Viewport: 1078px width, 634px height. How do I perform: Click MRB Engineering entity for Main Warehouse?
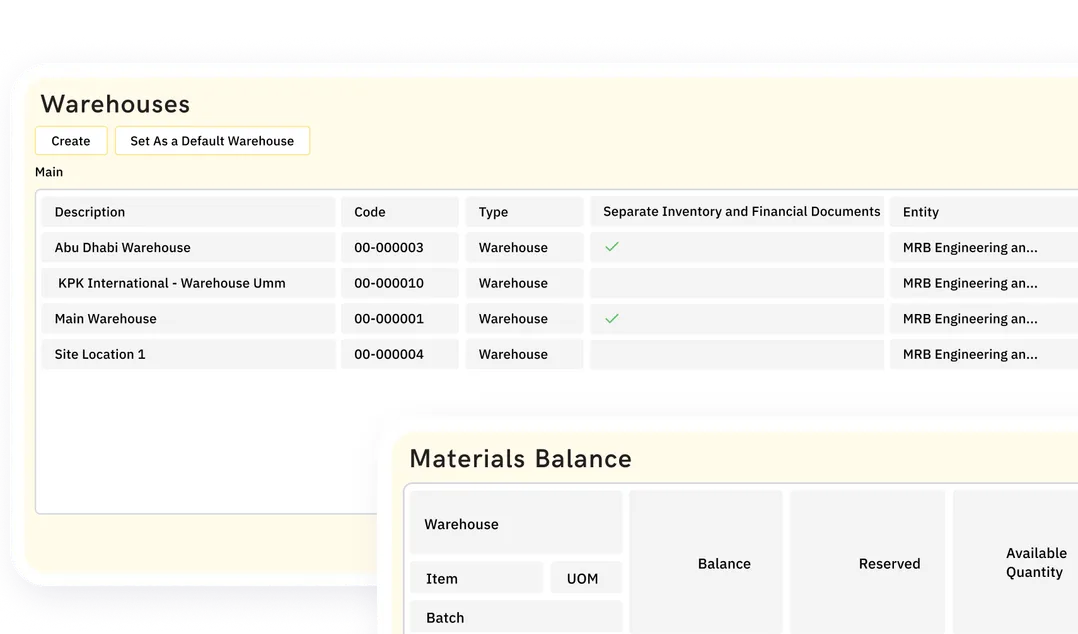[969, 318]
